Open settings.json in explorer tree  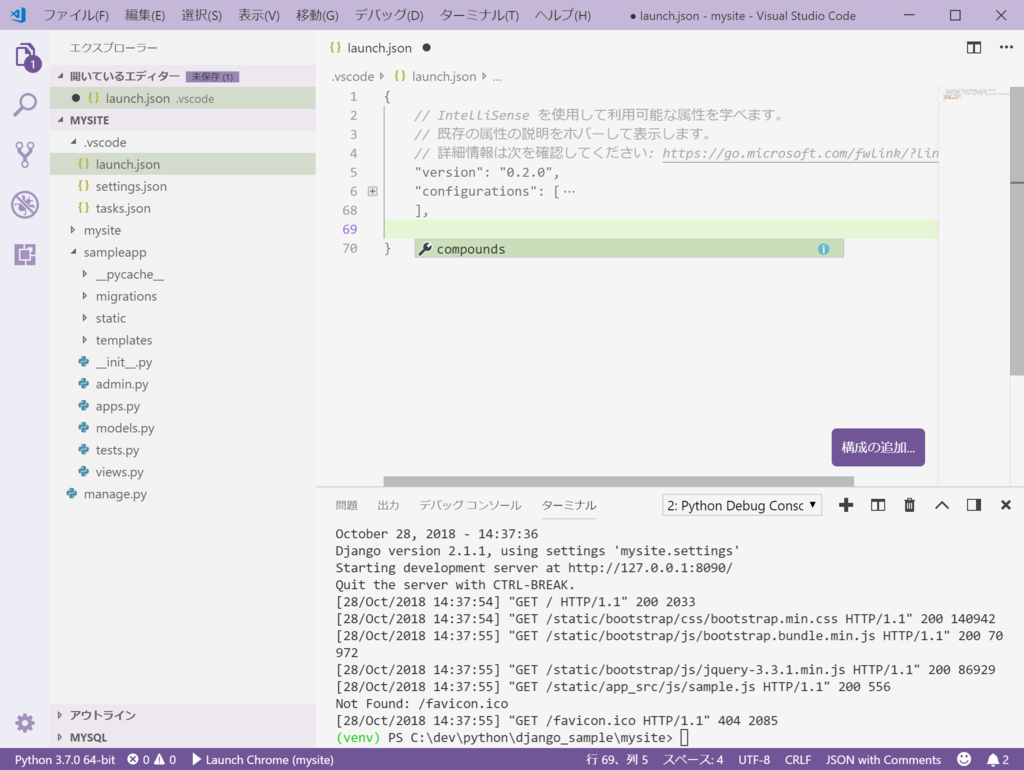click(183, 186)
